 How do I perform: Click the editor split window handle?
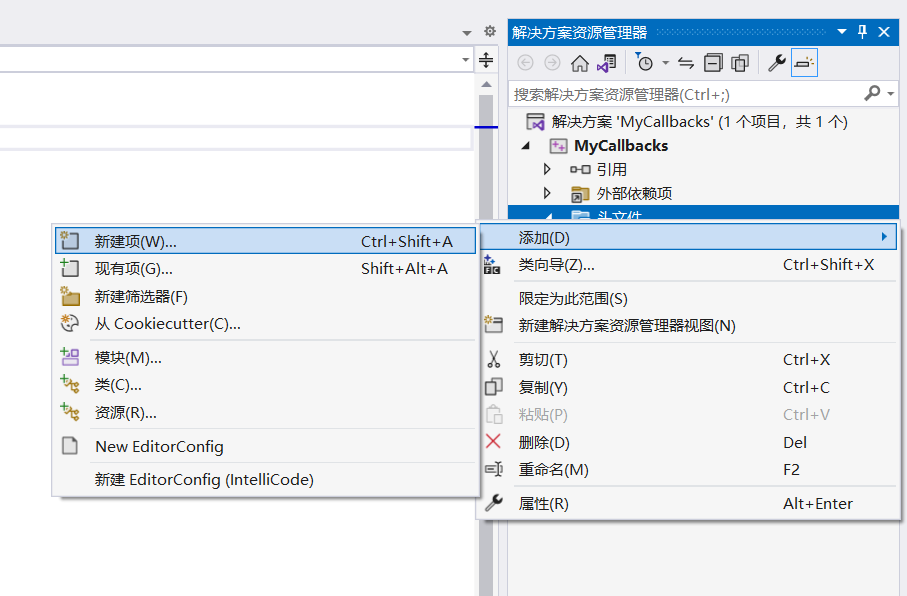pyautogui.click(x=486, y=60)
